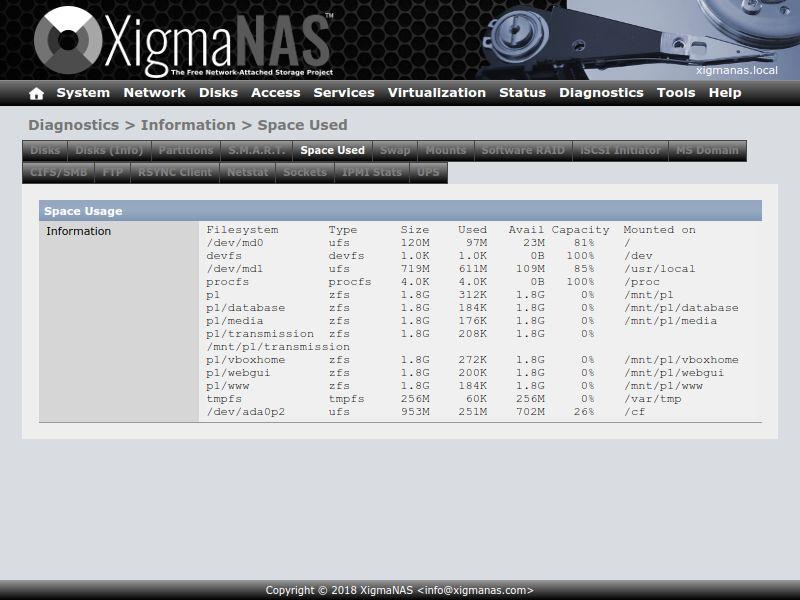Go to the Netstat tab
Image resolution: width=800 pixels, height=600 pixels.
pyautogui.click(x=248, y=172)
